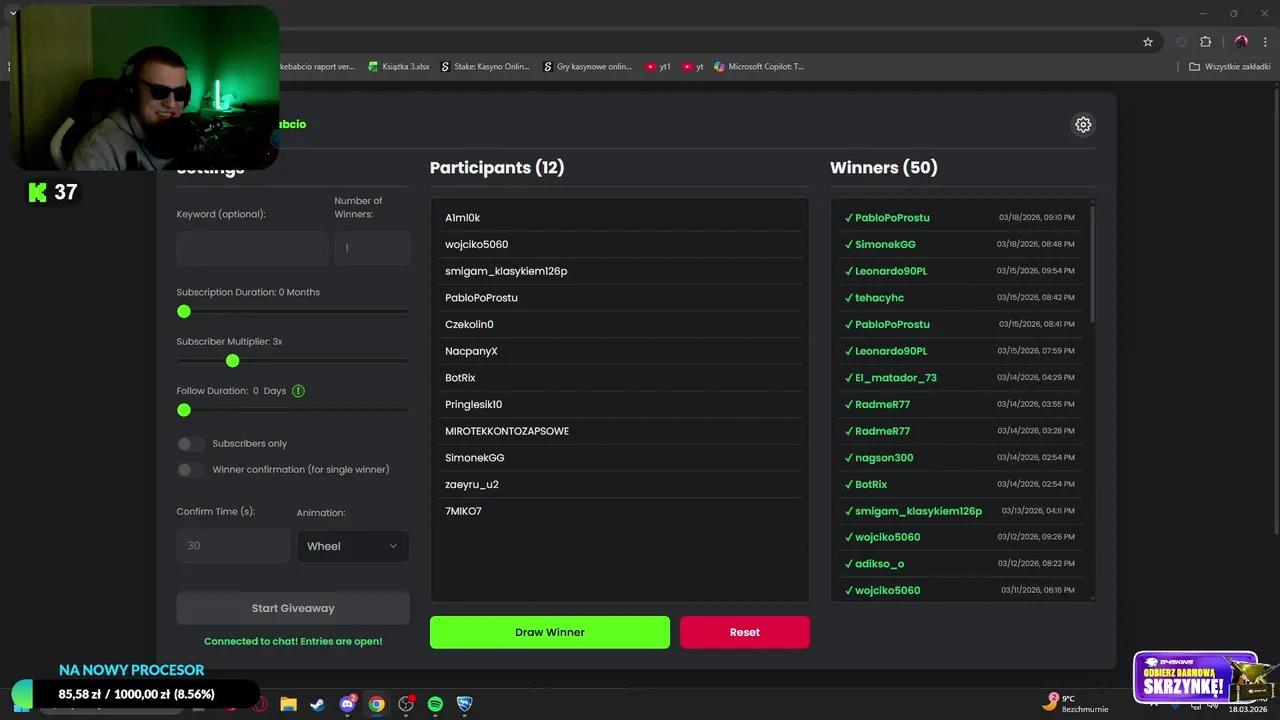Open the Stake: Kasyno Online bookmark

coord(485,67)
